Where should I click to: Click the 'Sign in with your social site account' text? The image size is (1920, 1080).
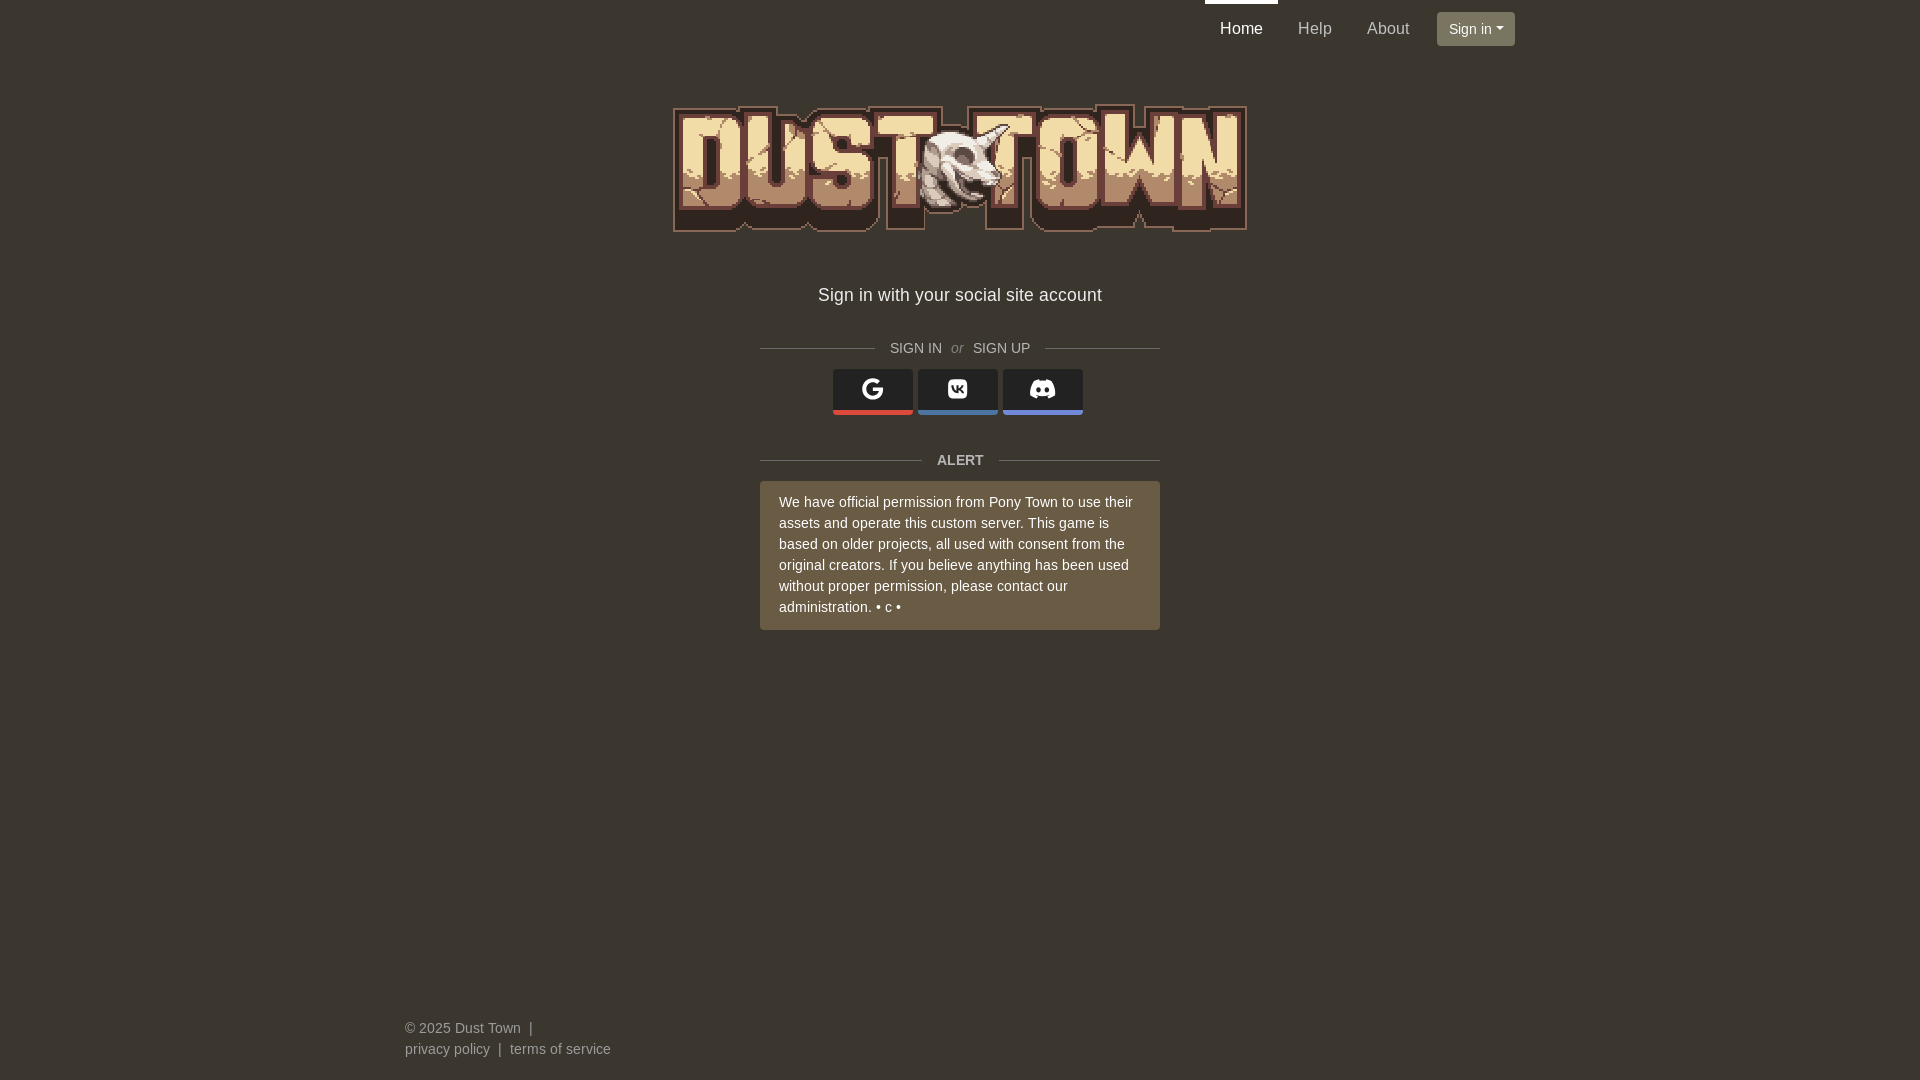click(x=960, y=295)
